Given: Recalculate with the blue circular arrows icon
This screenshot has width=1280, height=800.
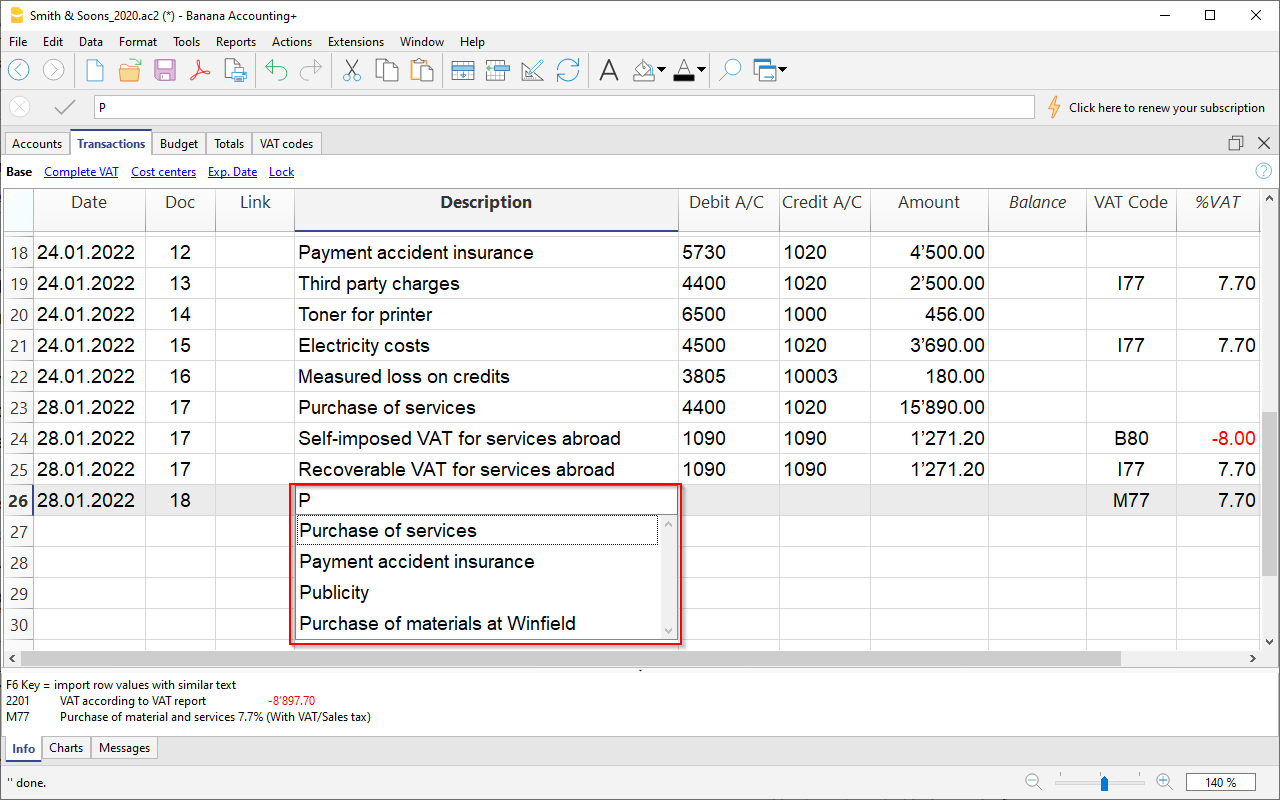Looking at the screenshot, I should (x=568, y=70).
